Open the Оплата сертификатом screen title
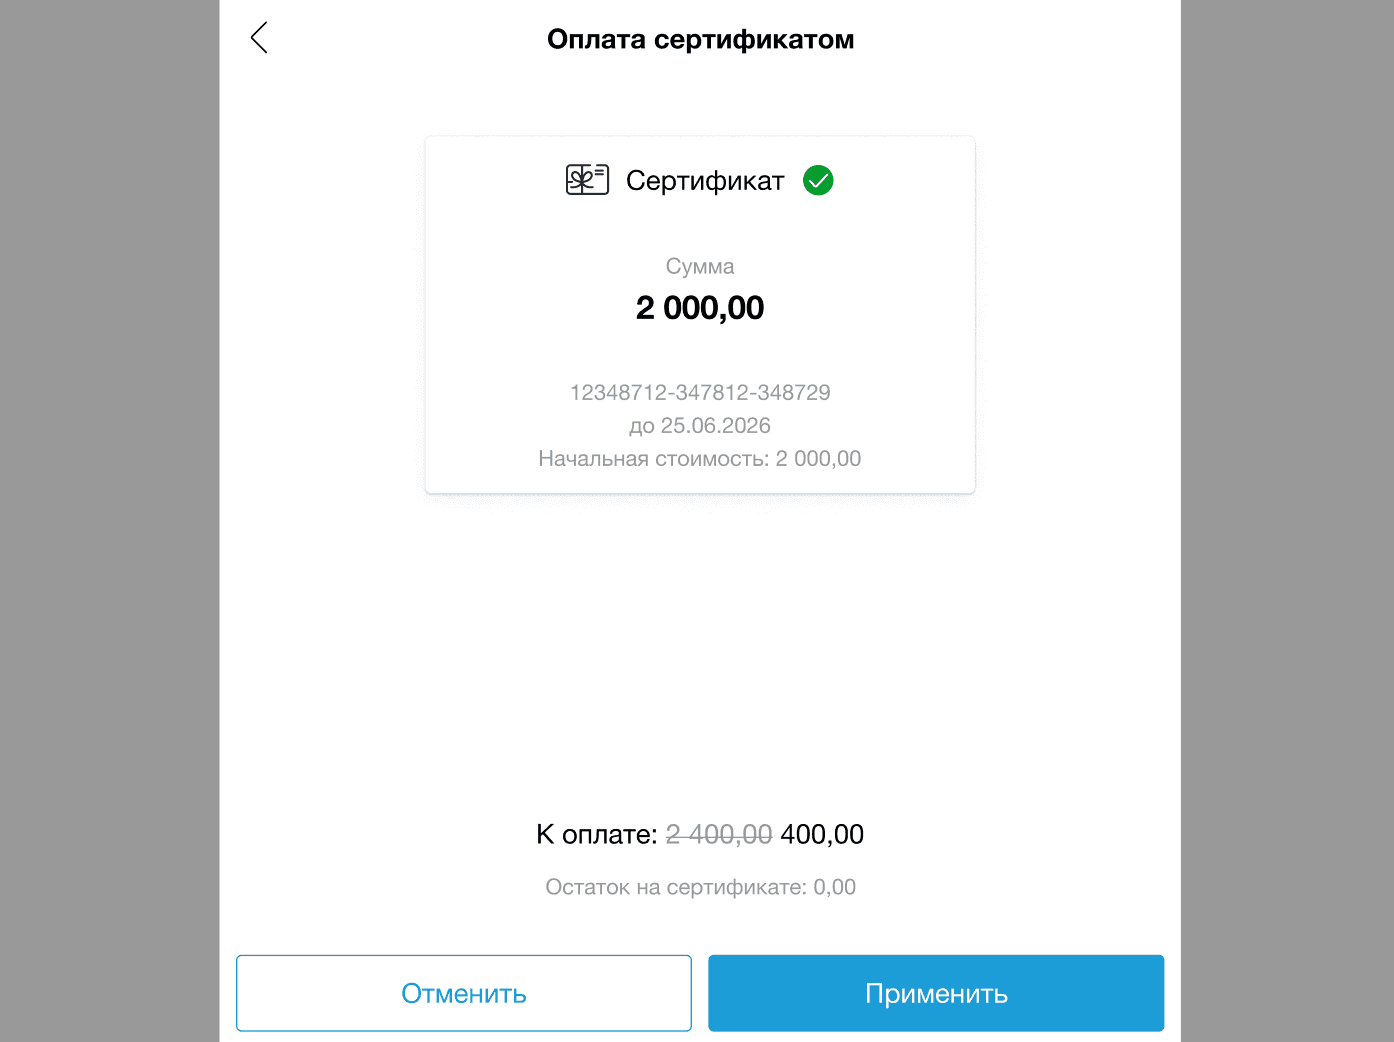 tap(700, 39)
